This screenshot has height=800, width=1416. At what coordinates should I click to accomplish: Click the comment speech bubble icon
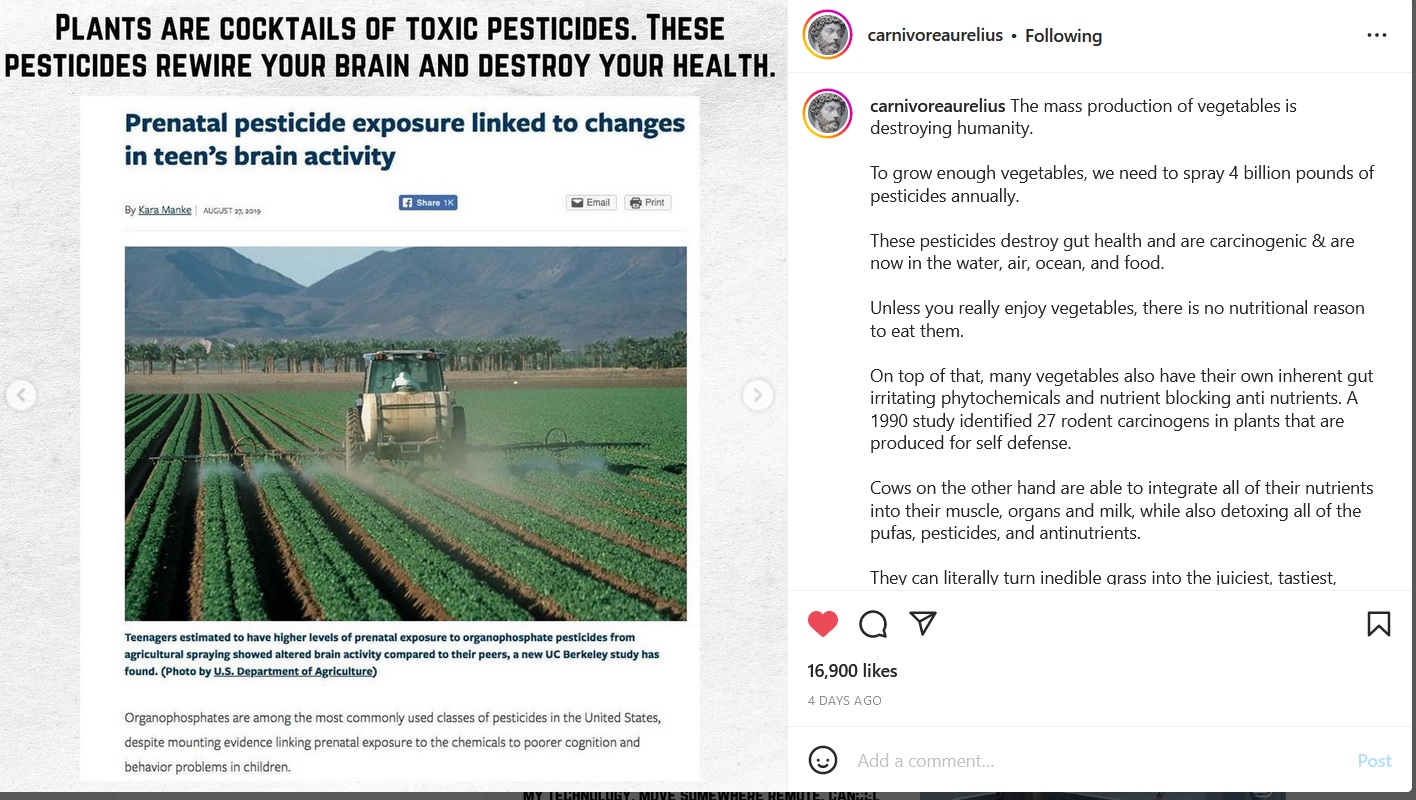(873, 624)
